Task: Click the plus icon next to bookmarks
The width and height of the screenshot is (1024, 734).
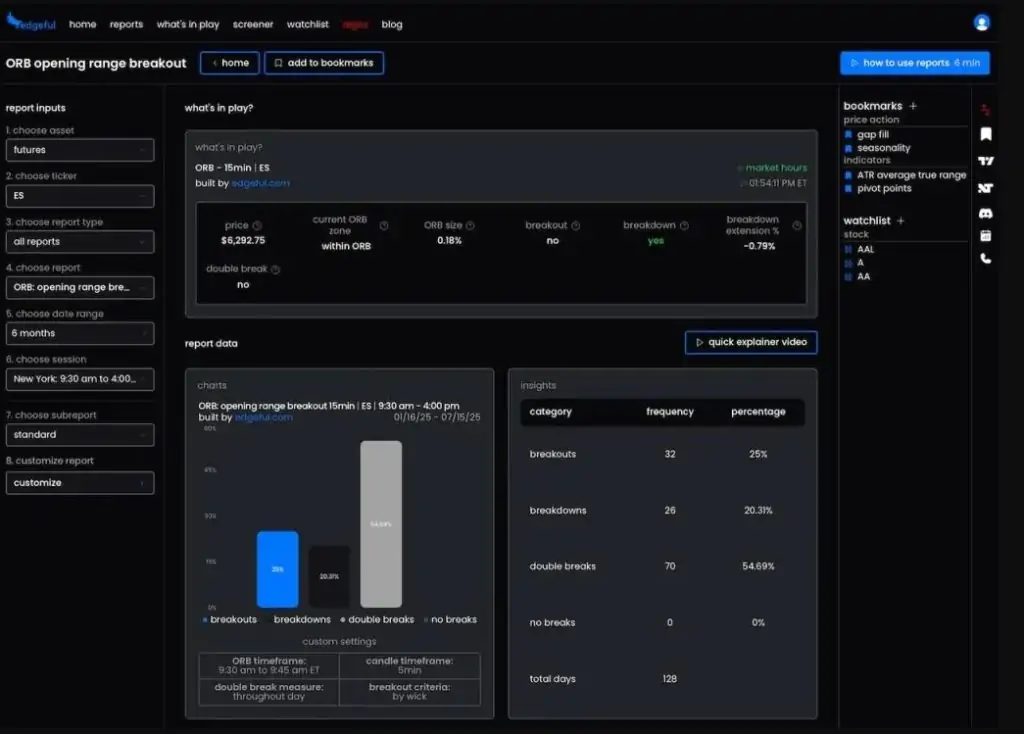Action: pos(913,106)
